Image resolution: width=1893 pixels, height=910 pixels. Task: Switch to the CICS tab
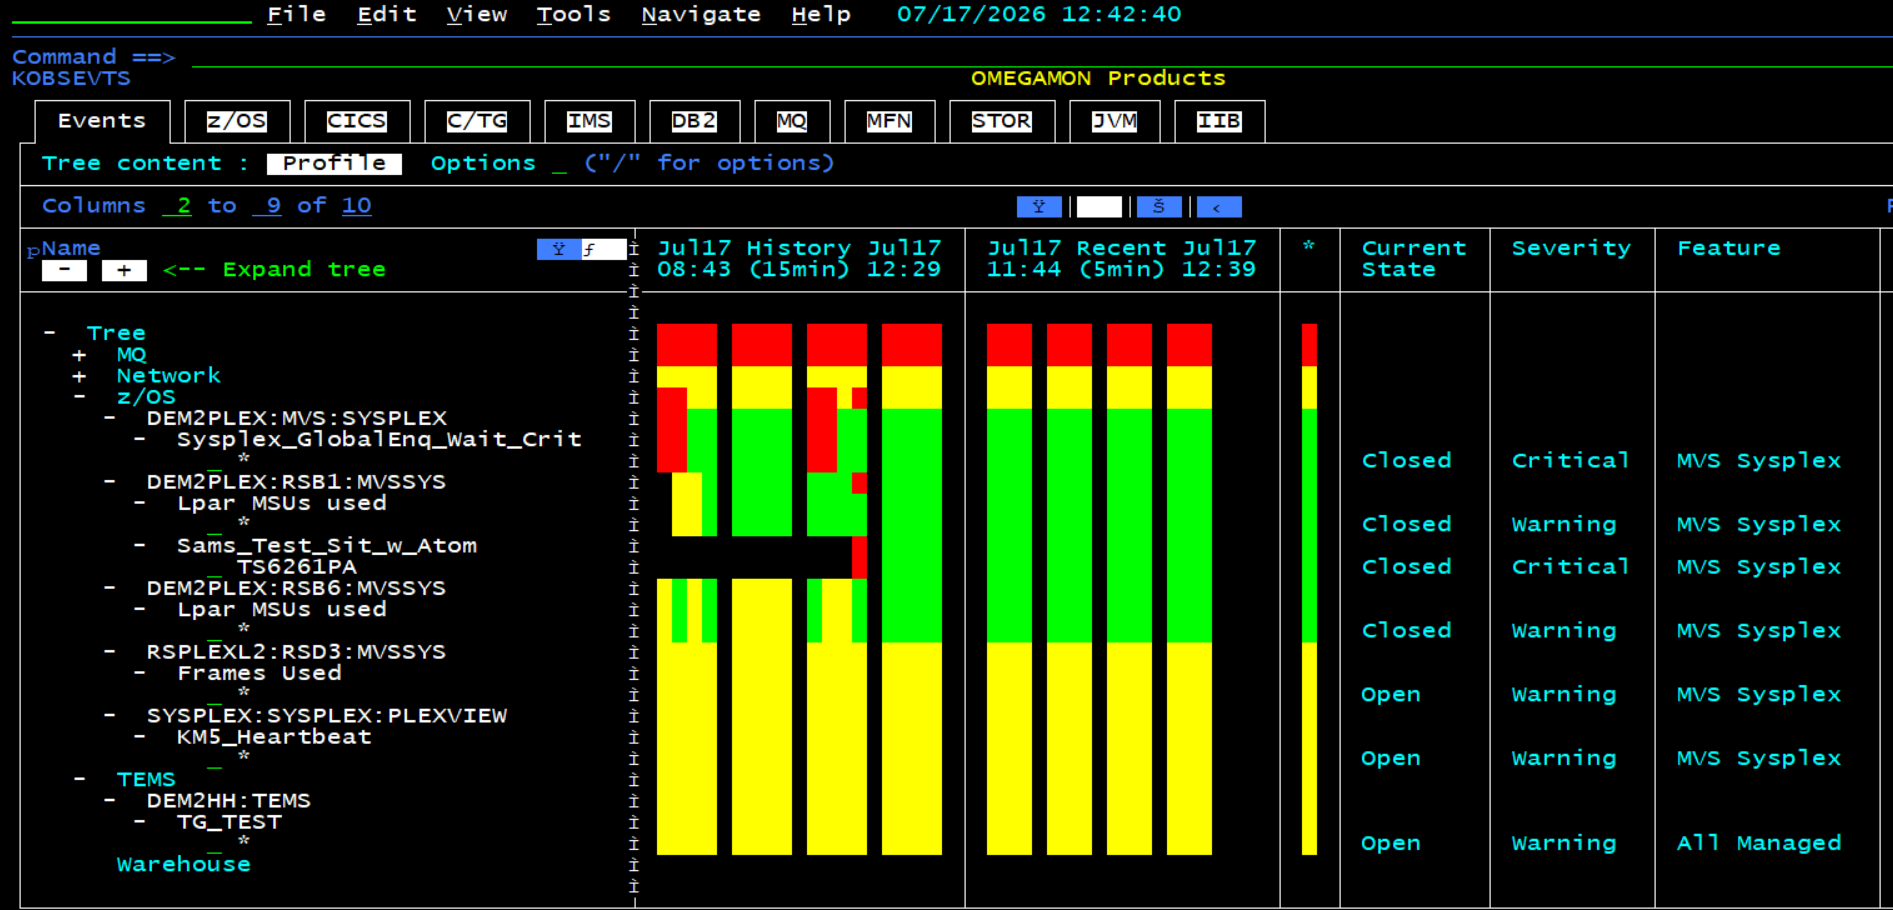click(x=357, y=121)
